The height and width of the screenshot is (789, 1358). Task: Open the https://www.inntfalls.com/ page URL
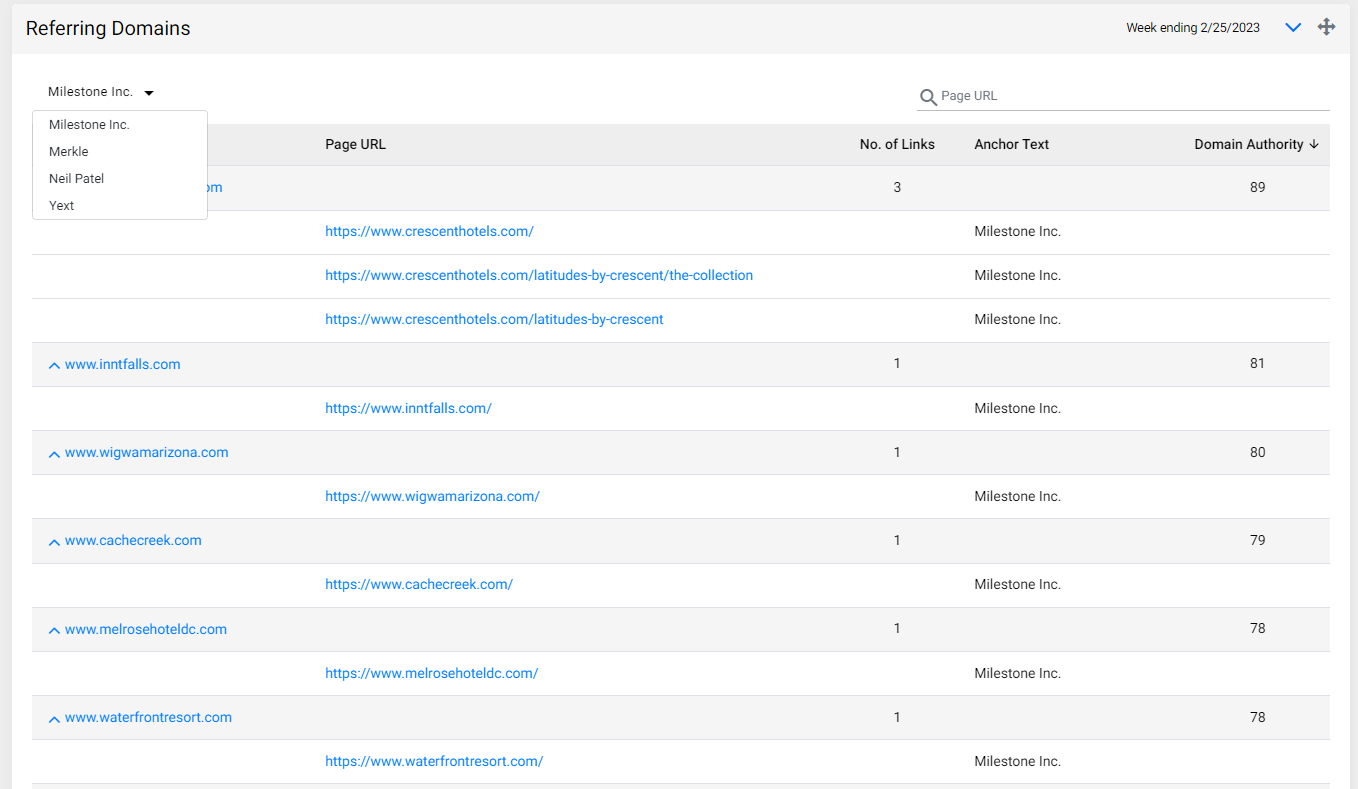coord(408,408)
